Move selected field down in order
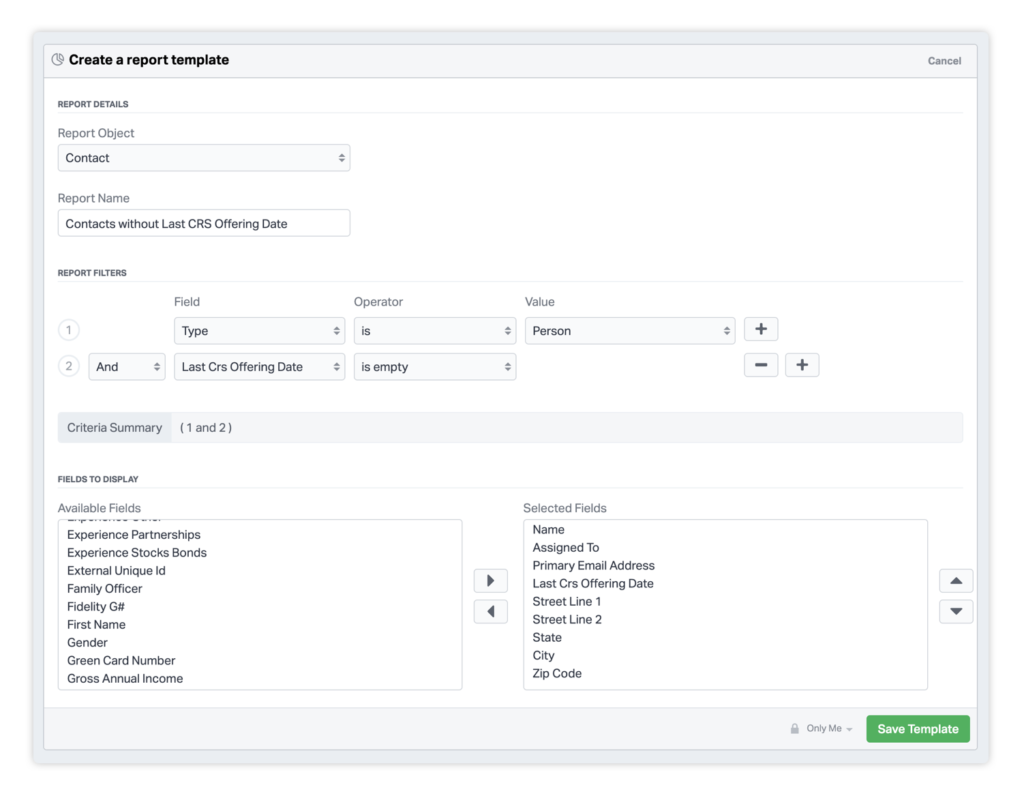Viewport: 1024px width, 796px height. pos(956,611)
